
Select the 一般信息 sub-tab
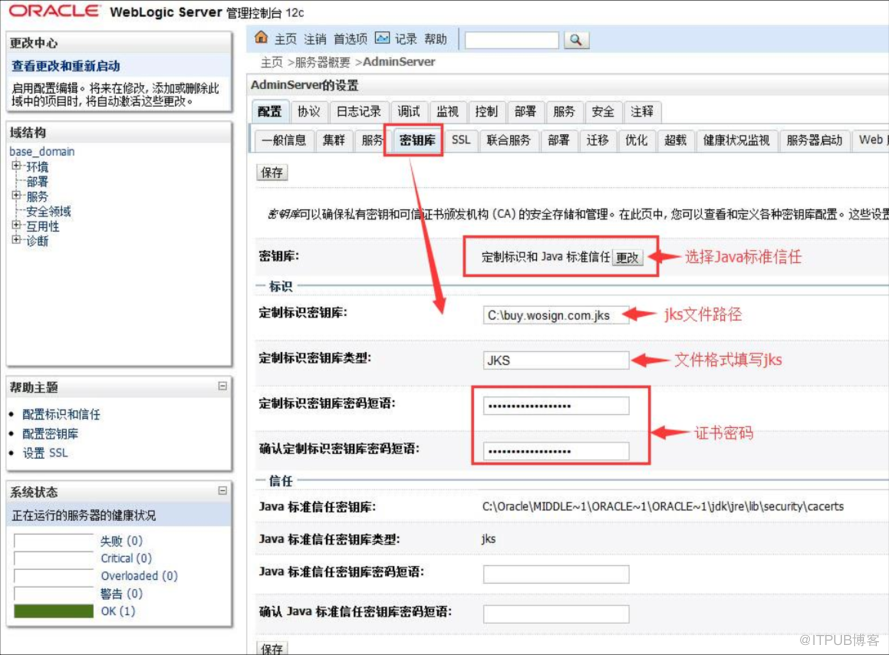click(284, 140)
